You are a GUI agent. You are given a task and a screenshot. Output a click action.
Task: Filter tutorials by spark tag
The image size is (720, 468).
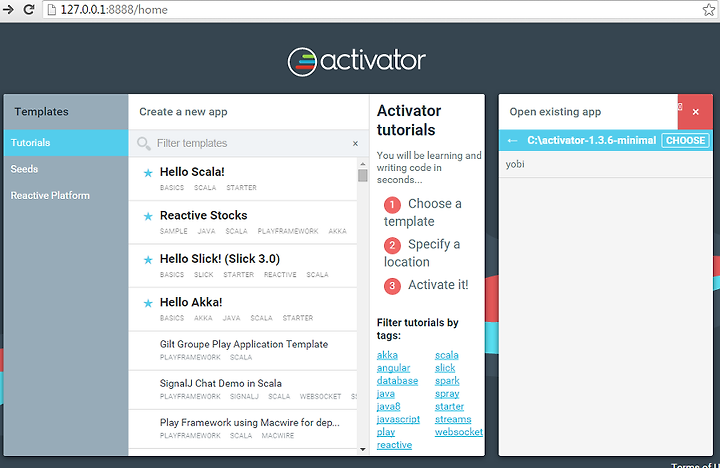pyautogui.click(x=447, y=381)
